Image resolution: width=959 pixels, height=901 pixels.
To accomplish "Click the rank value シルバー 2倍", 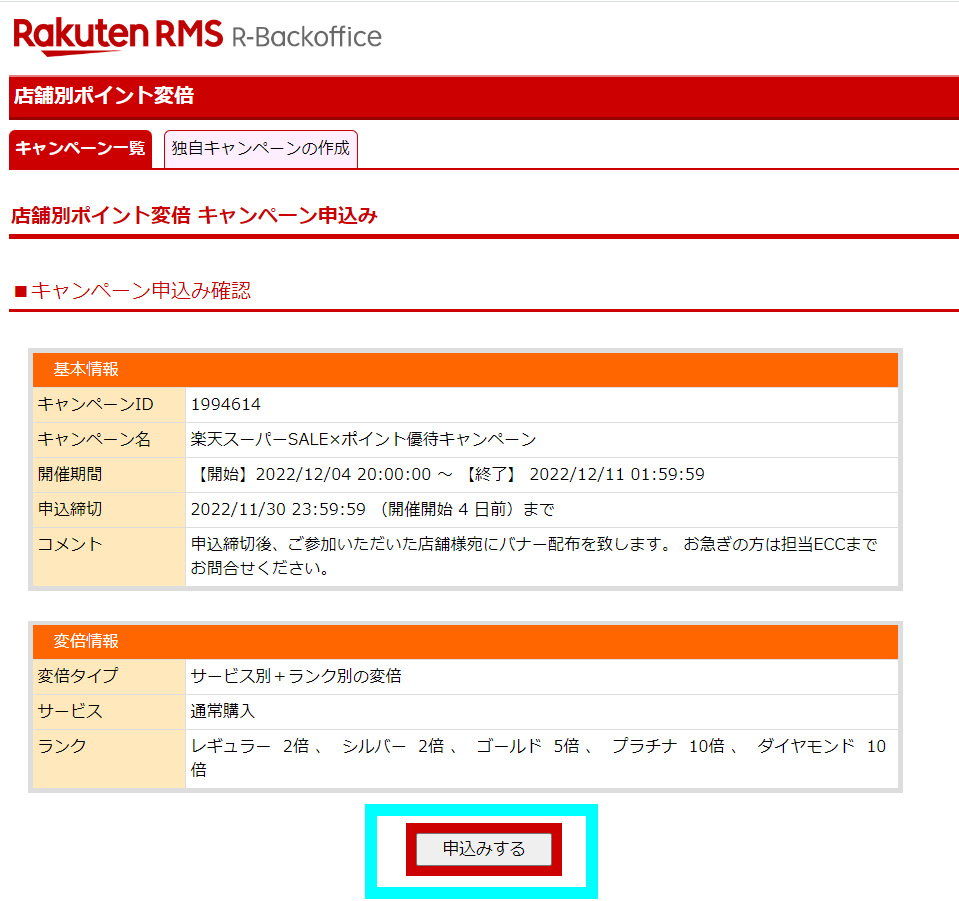I will coord(393,746).
